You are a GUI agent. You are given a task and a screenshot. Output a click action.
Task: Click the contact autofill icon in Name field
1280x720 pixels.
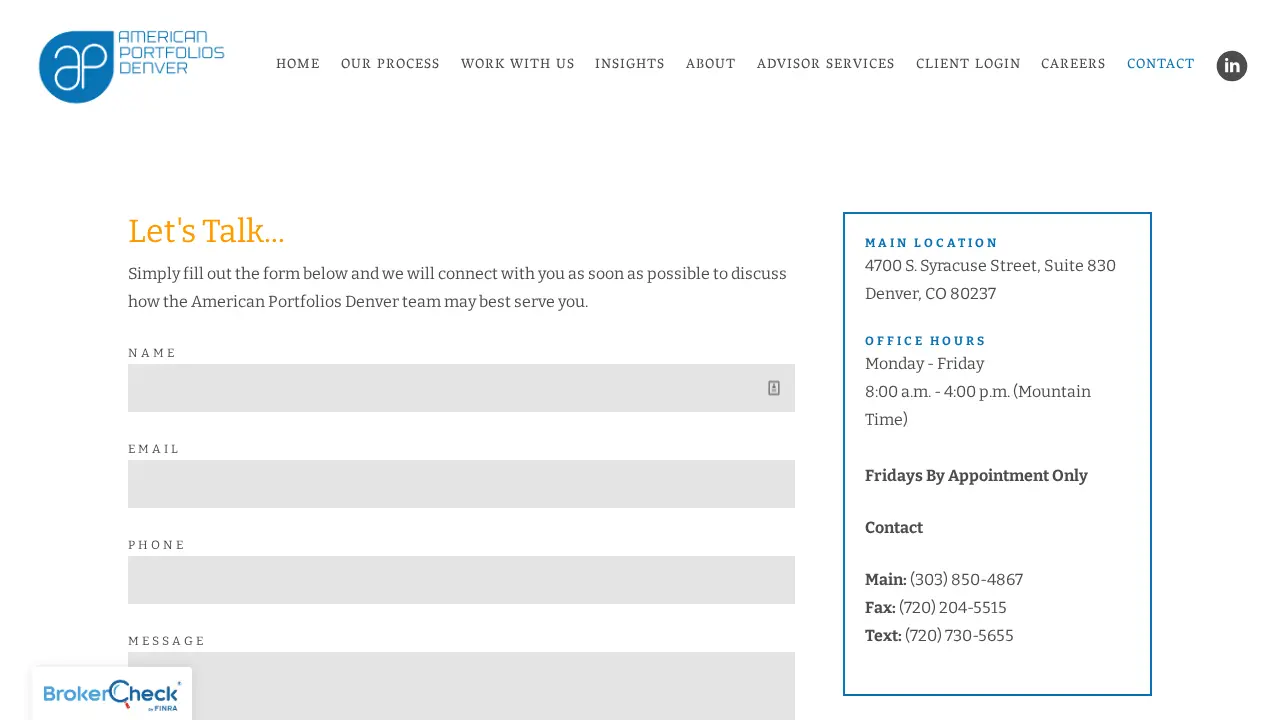click(x=774, y=388)
